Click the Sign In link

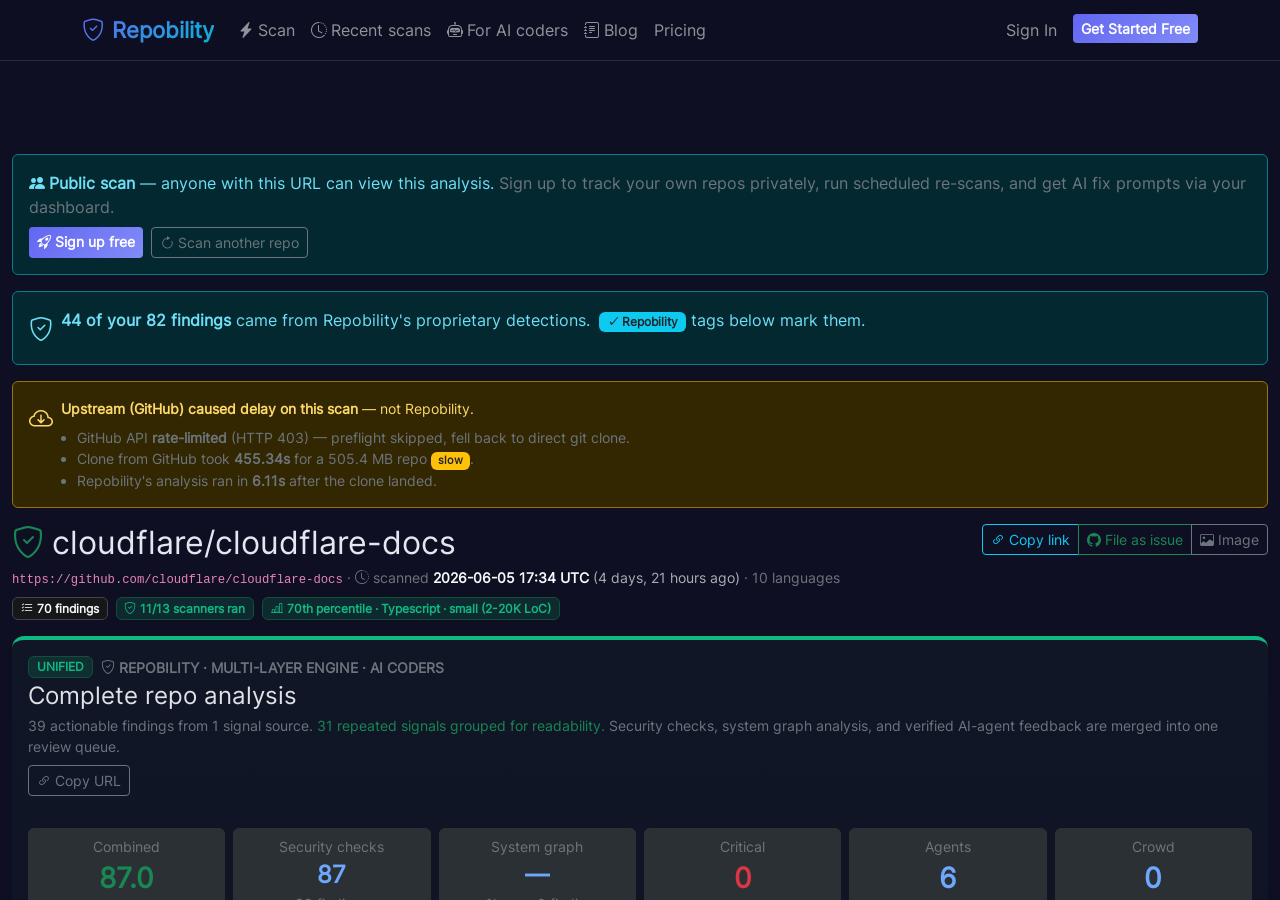pyautogui.click(x=1031, y=30)
